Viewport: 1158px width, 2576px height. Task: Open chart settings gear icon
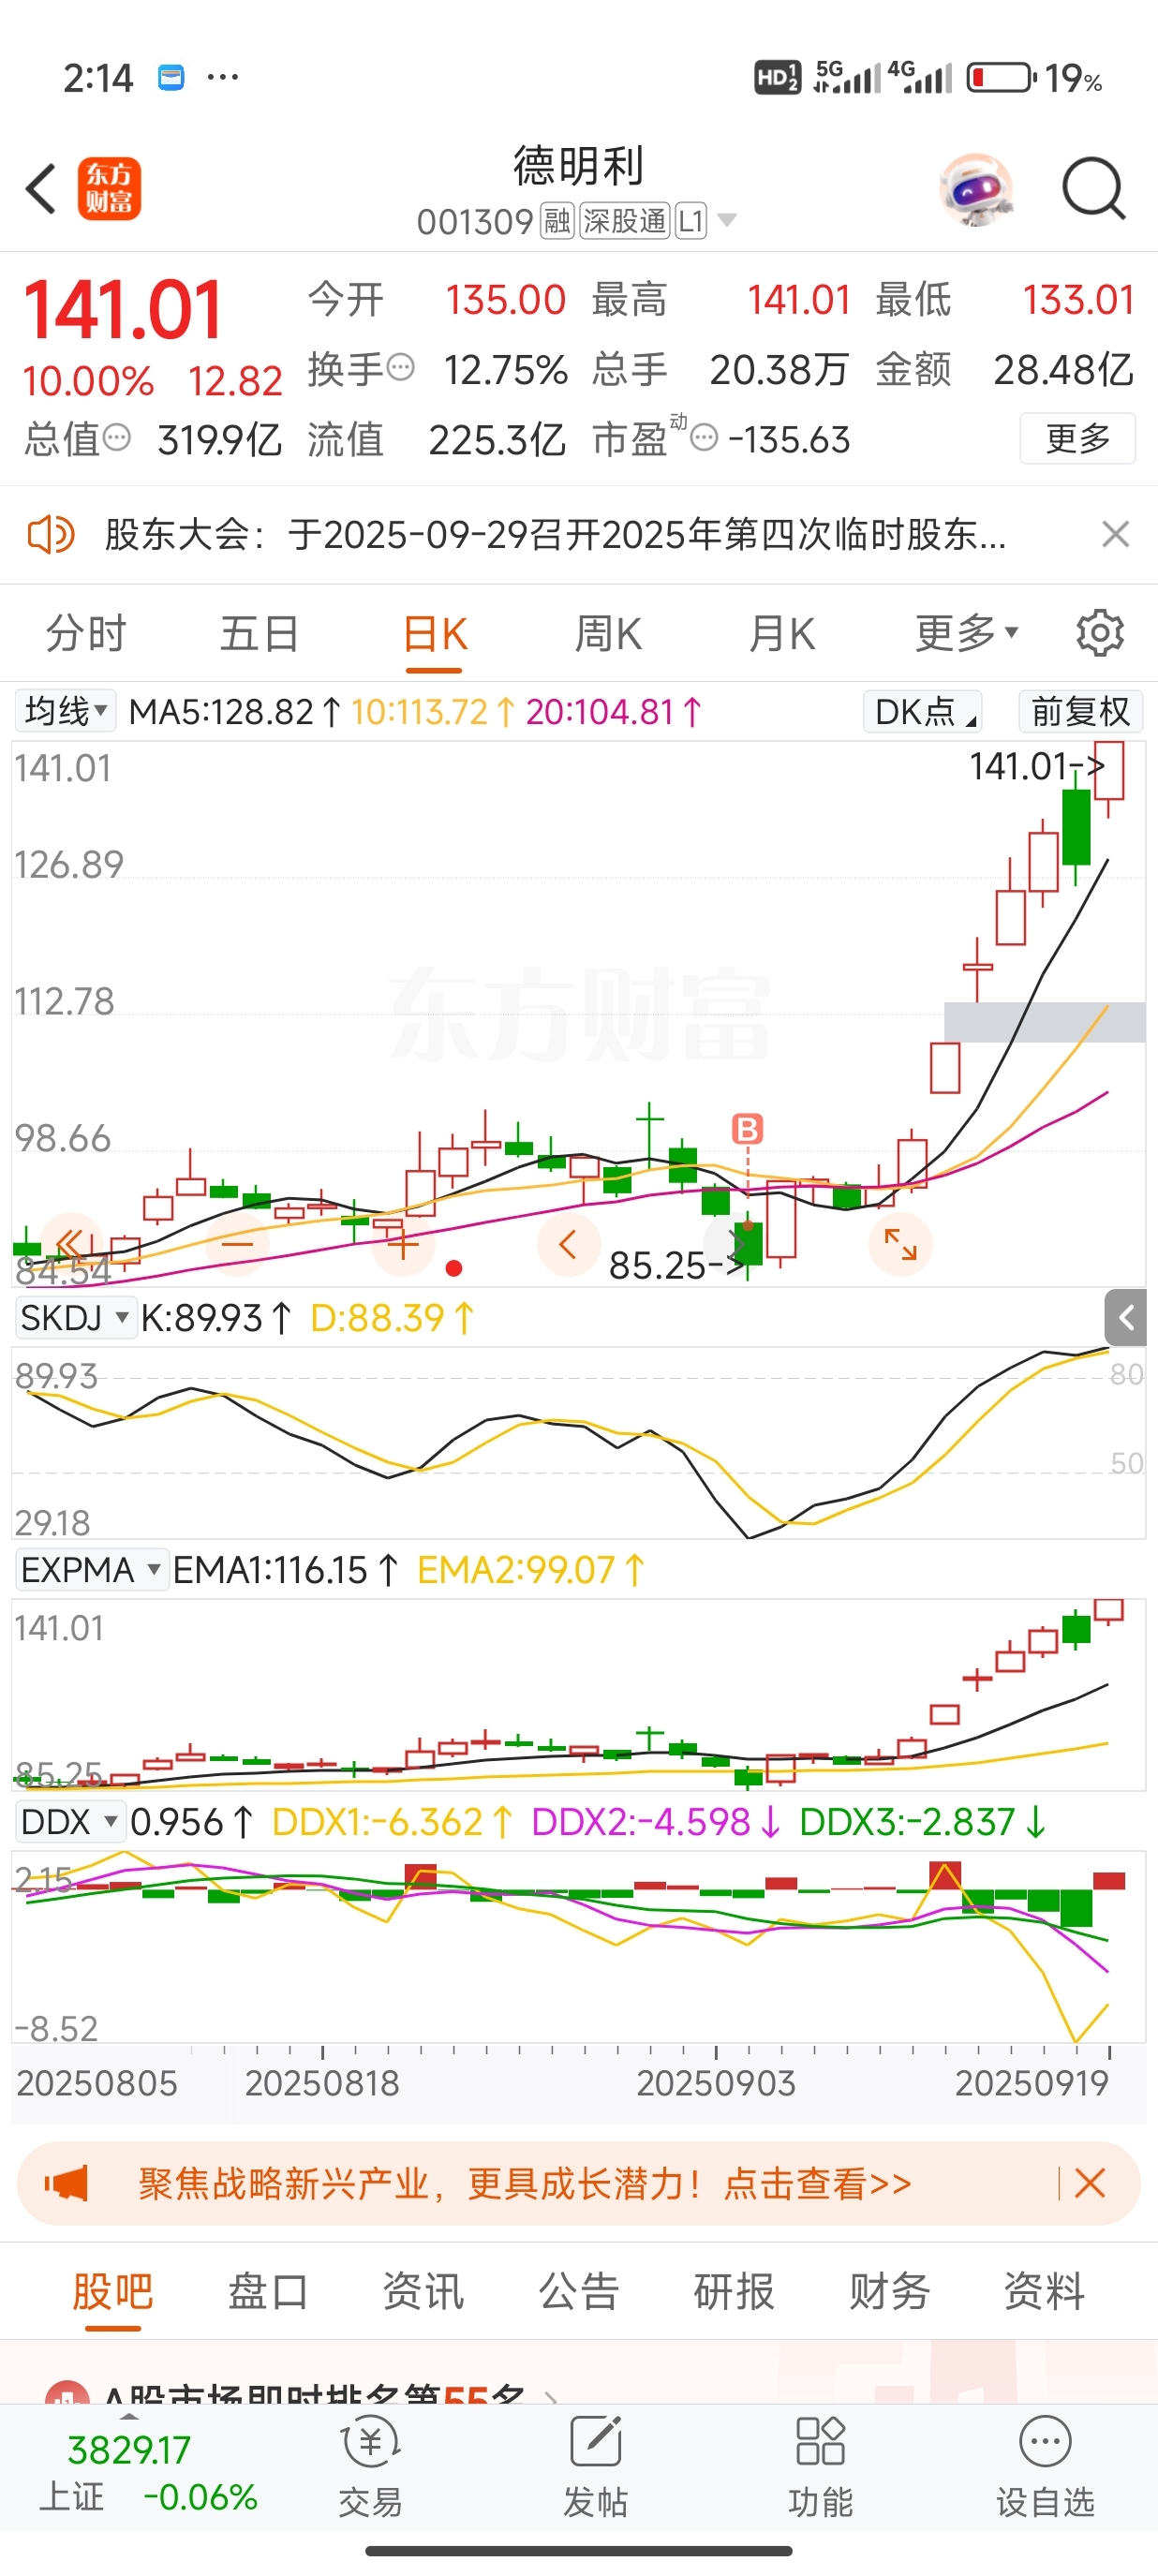(1100, 633)
